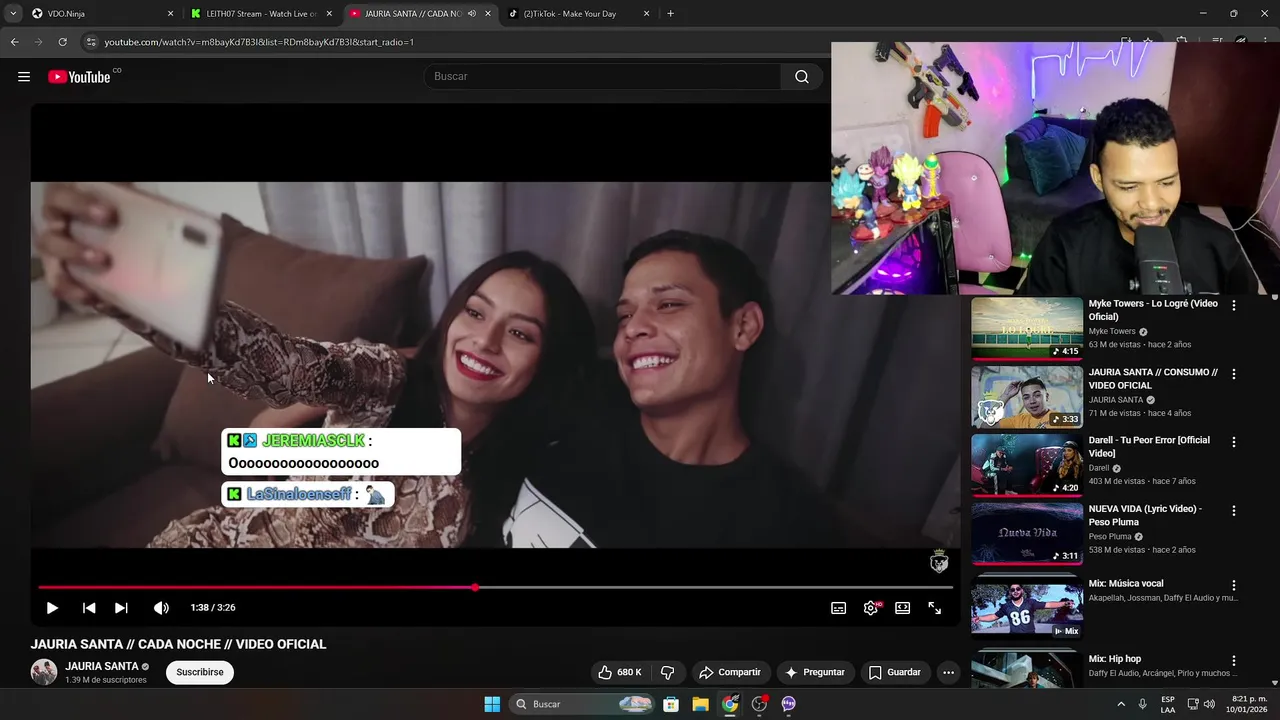
Task: Open the ESP LAA keyboard language switcher
Action: (x=1168, y=704)
